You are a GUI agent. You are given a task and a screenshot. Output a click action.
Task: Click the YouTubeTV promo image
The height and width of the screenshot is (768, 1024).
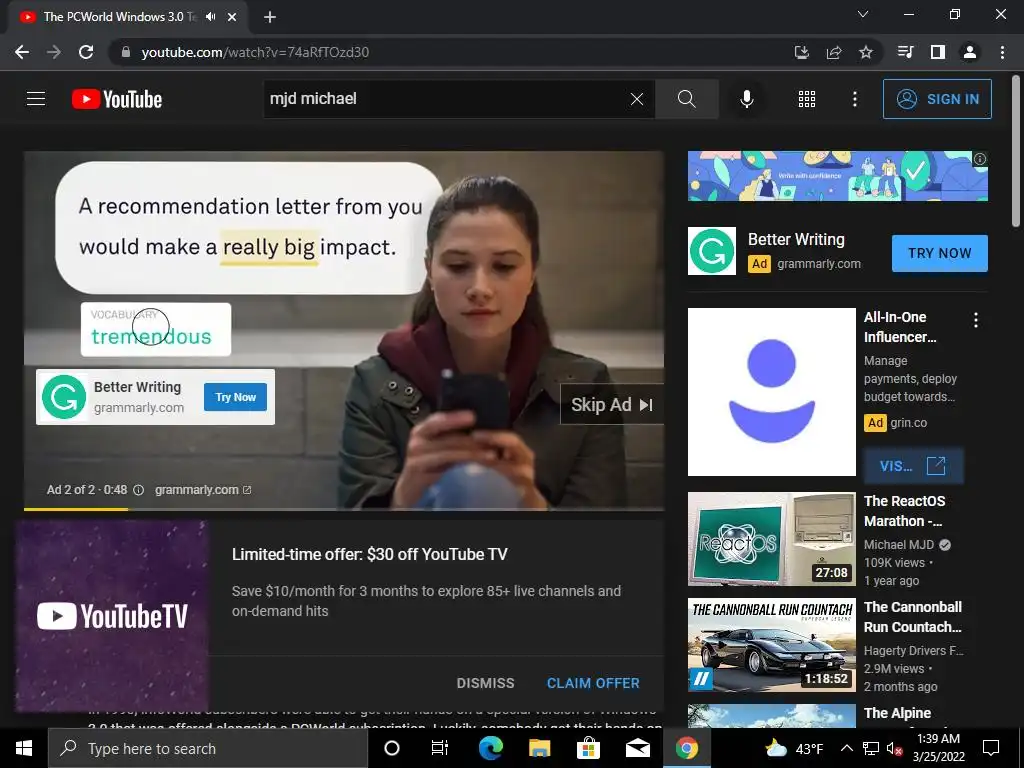point(112,616)
